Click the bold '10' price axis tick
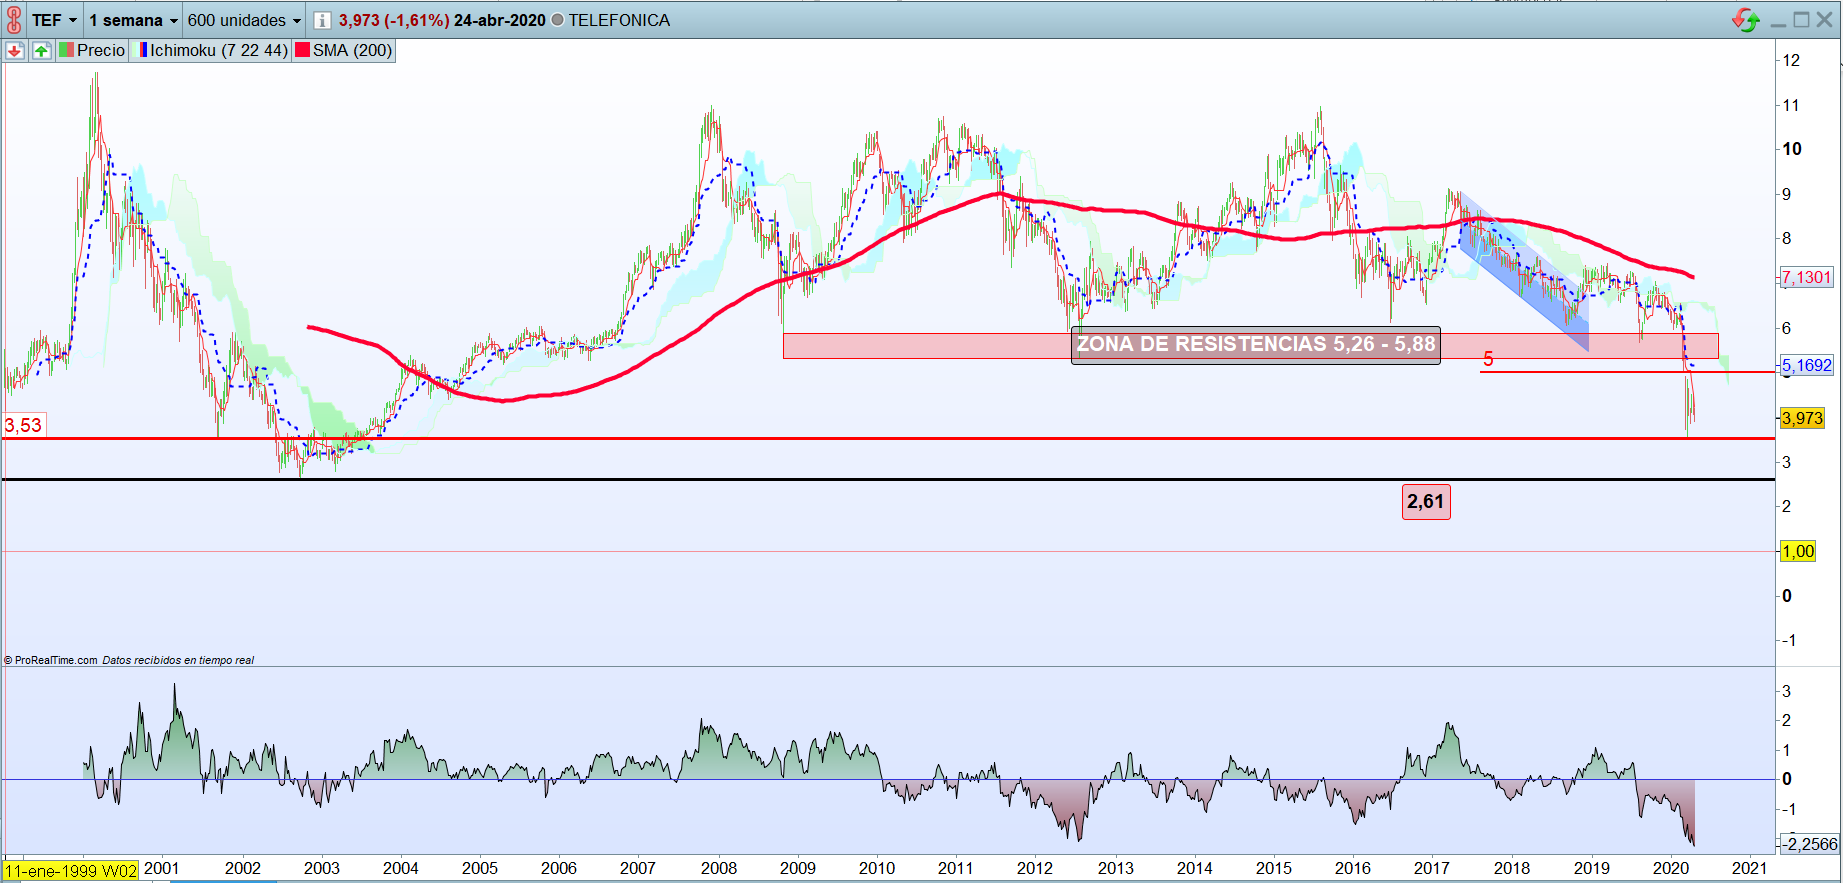Image resolution: width=1843 pixels, height=883 pixels. [1792, 149]
